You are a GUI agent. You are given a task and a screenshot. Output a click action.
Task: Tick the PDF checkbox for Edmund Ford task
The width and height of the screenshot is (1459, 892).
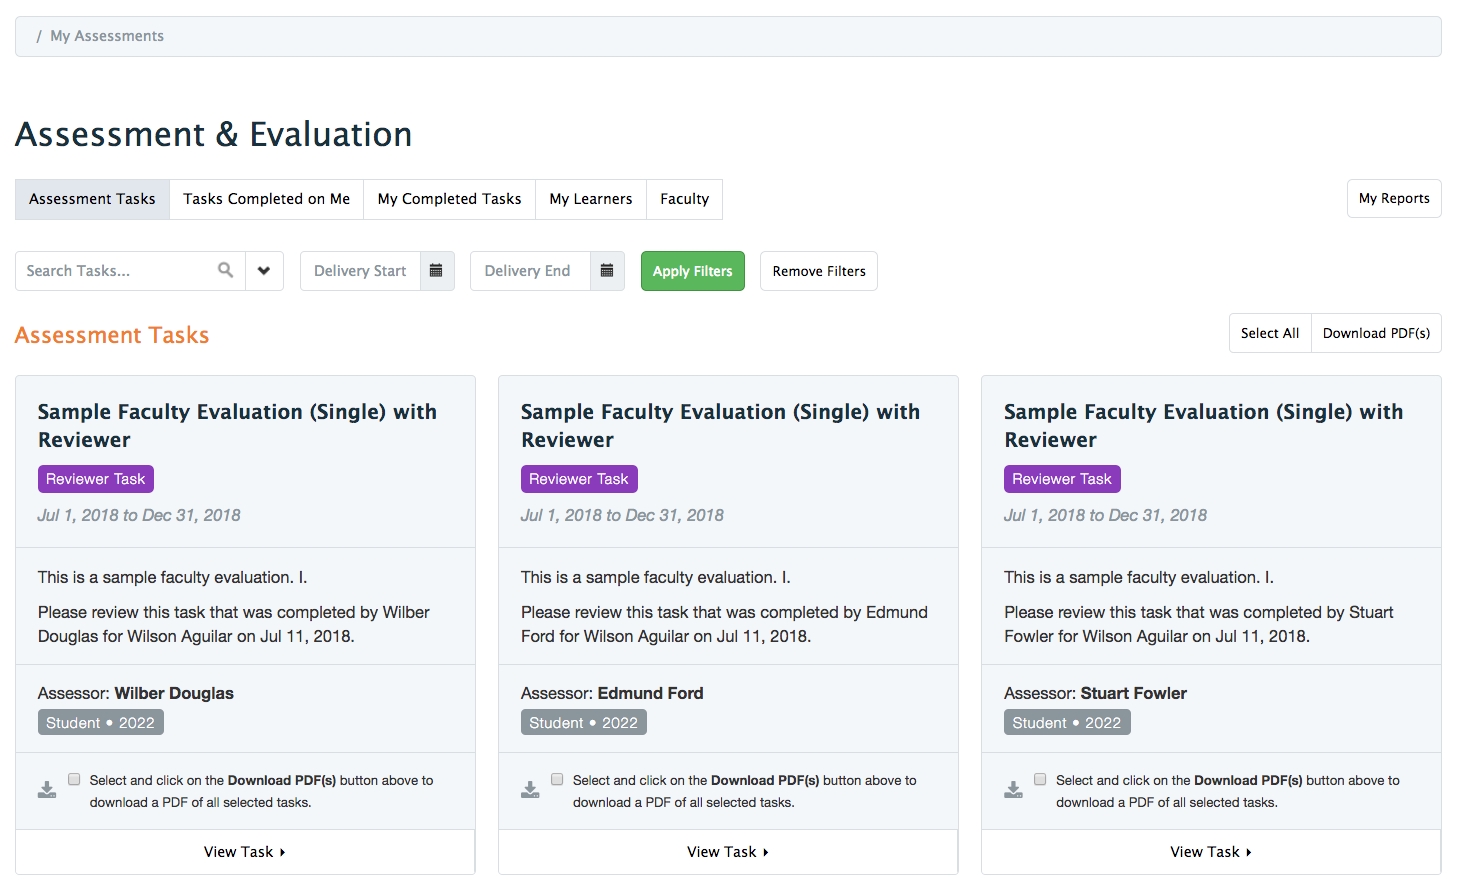[x=557, y=779]
